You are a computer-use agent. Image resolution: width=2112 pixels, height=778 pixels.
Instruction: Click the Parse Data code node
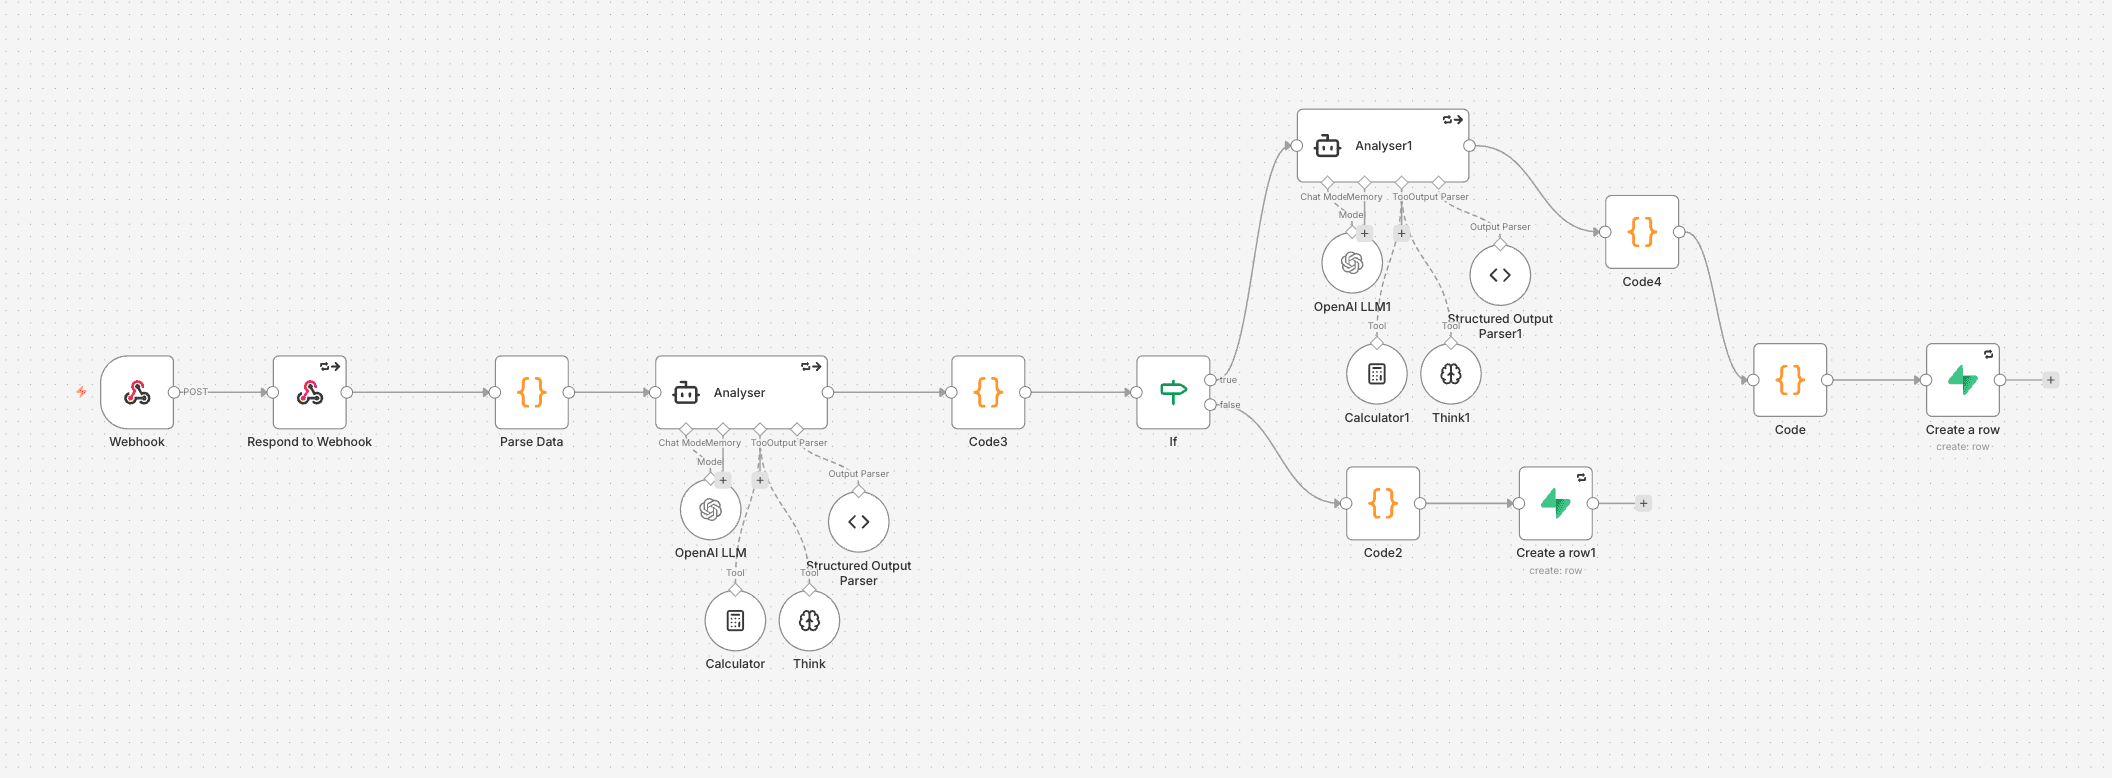coord(532,392)
